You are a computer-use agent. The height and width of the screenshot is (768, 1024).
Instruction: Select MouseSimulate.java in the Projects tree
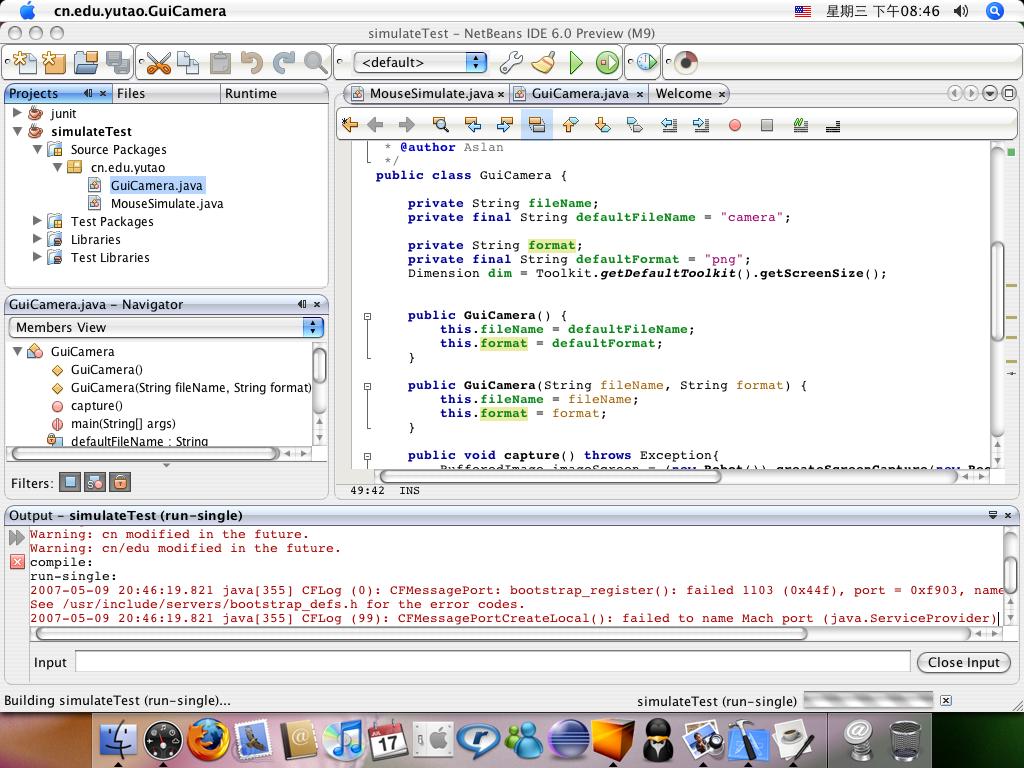pyautogui.click(x=167, y=203)
